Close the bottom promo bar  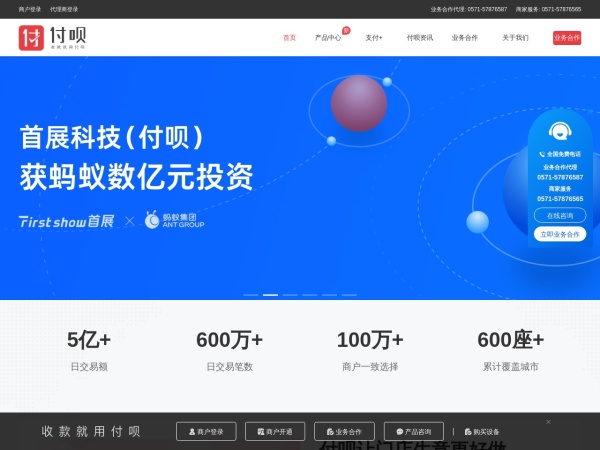pos(548,422)
